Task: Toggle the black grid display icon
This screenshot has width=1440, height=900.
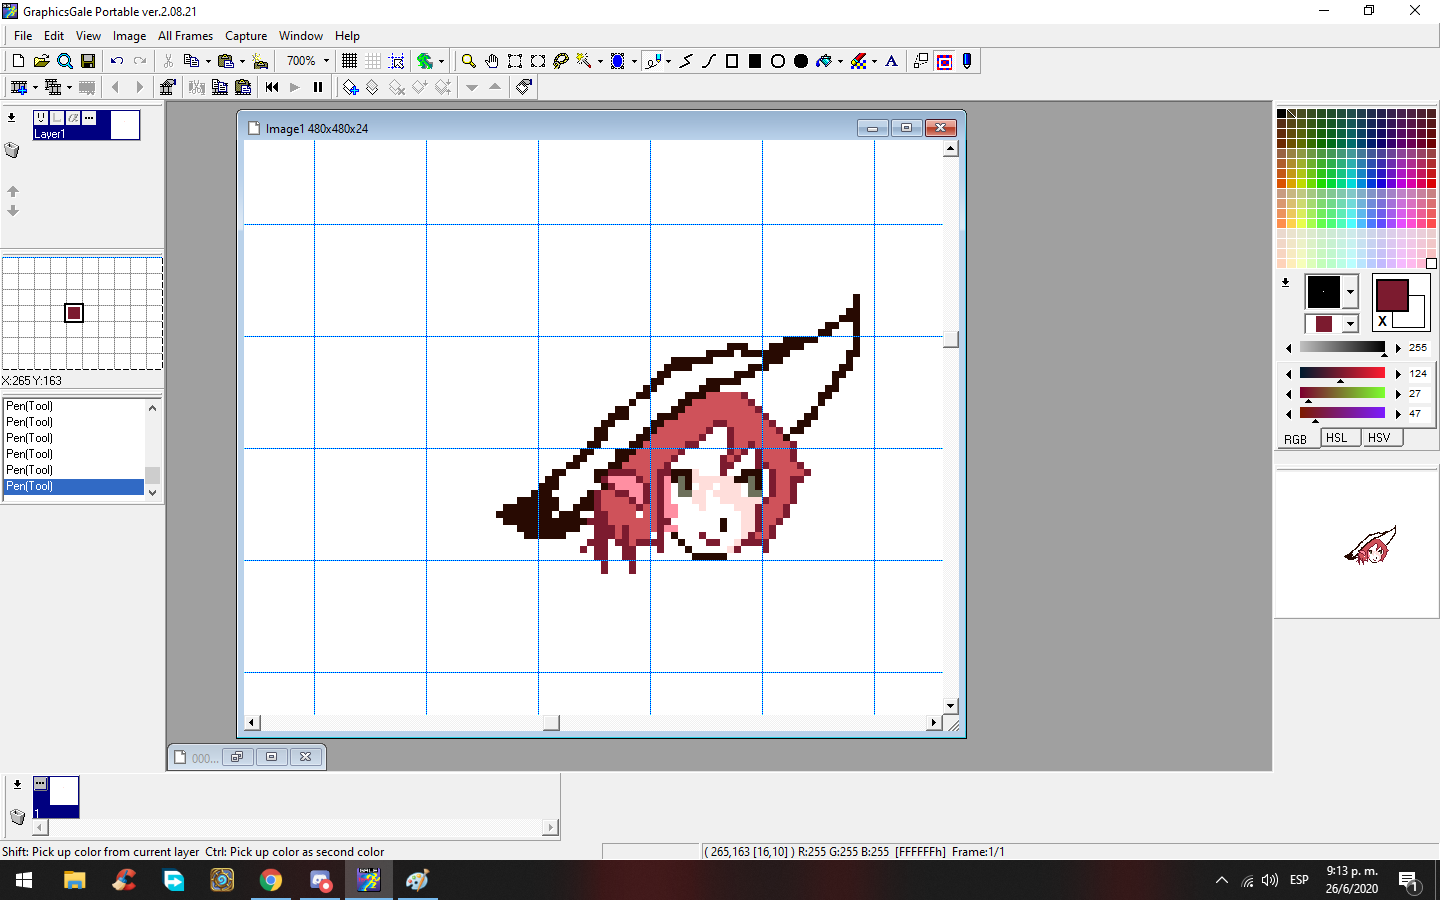Action: (x=349, y=61)
